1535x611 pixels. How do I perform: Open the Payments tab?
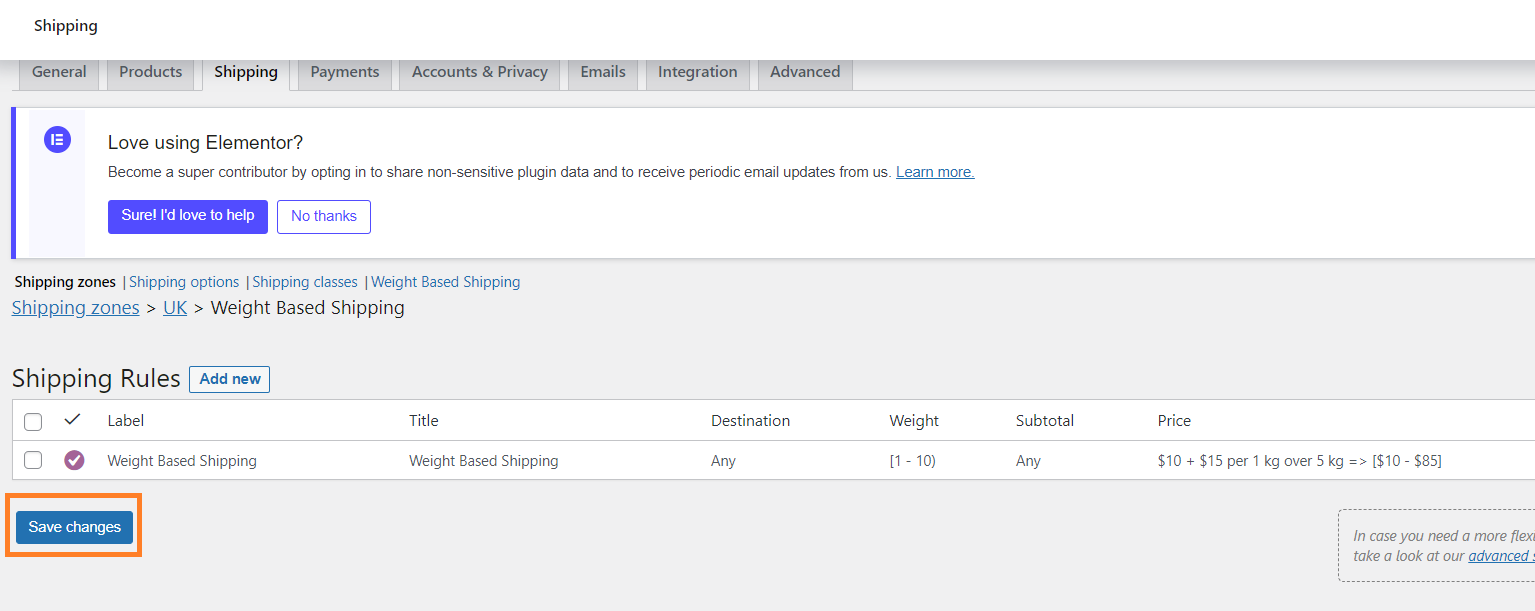tap(345, 73)
